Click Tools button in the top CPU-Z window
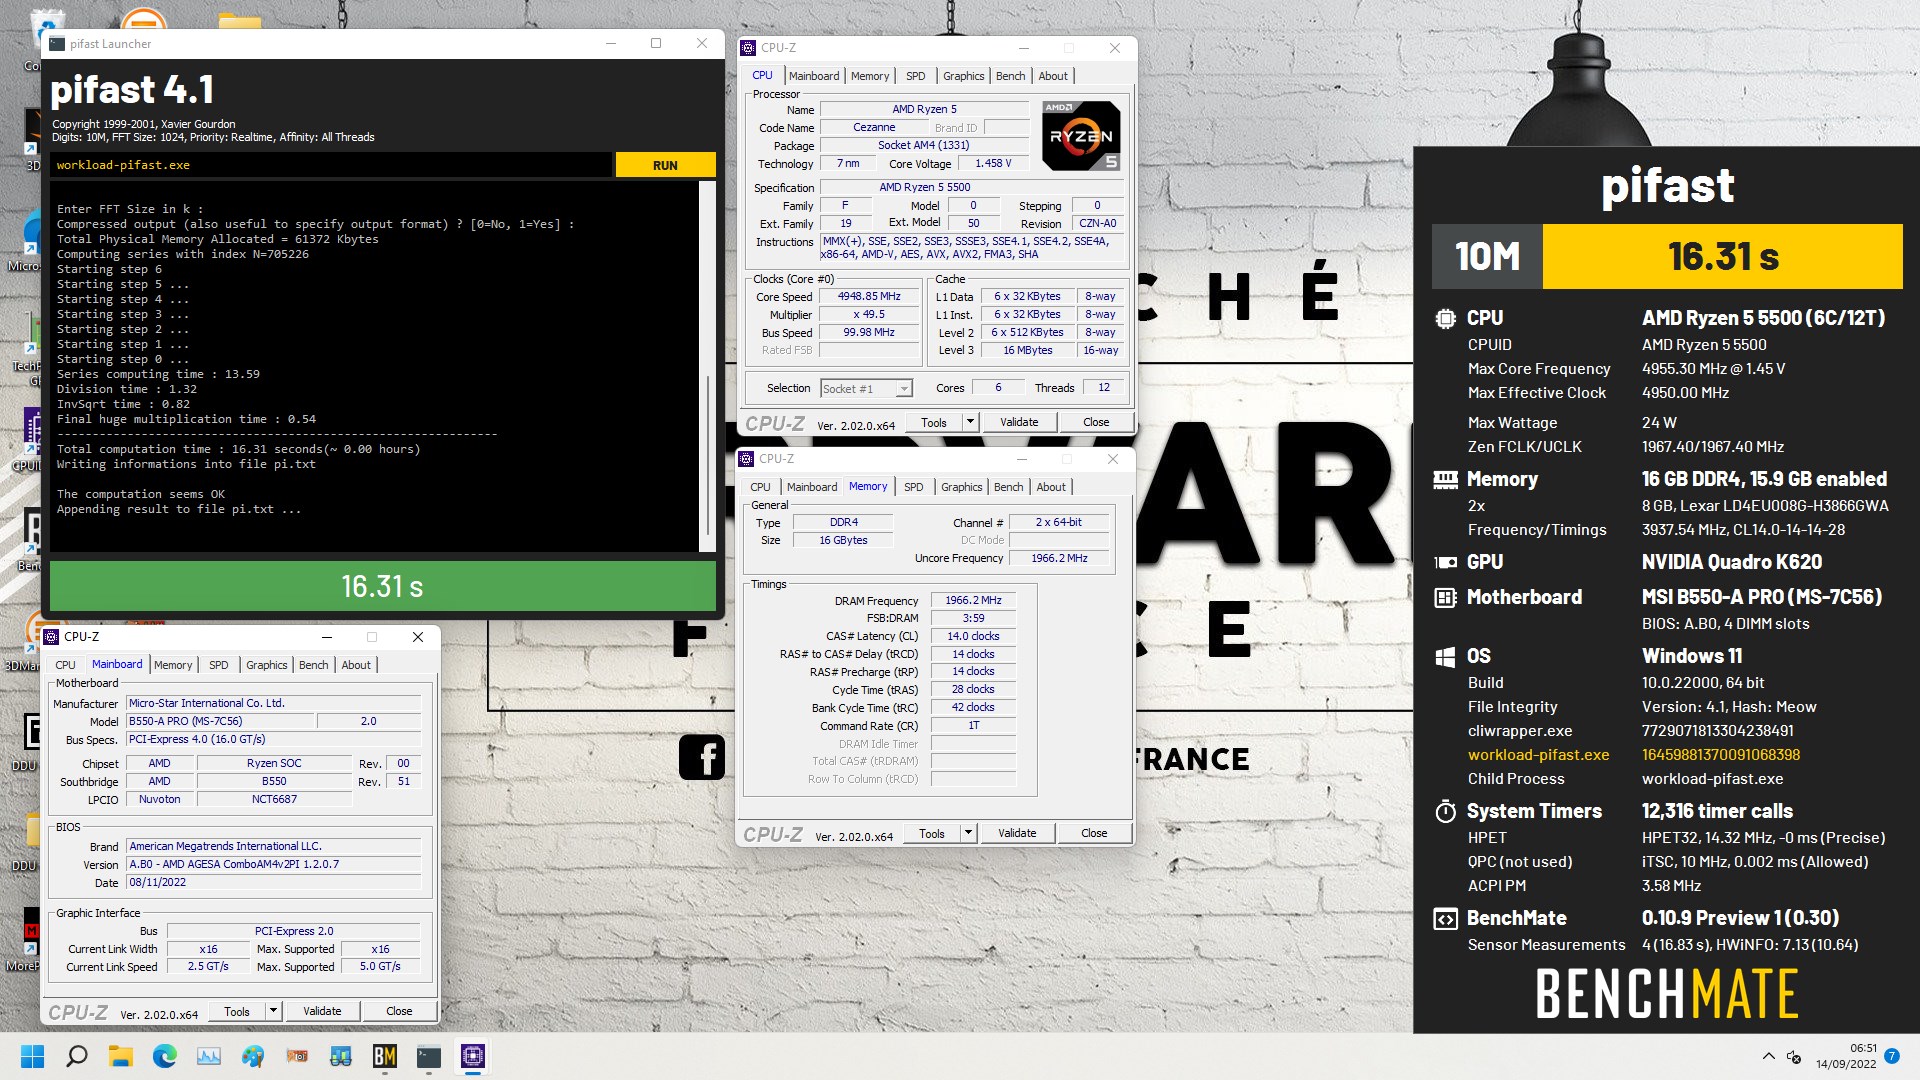 [934, 422]
